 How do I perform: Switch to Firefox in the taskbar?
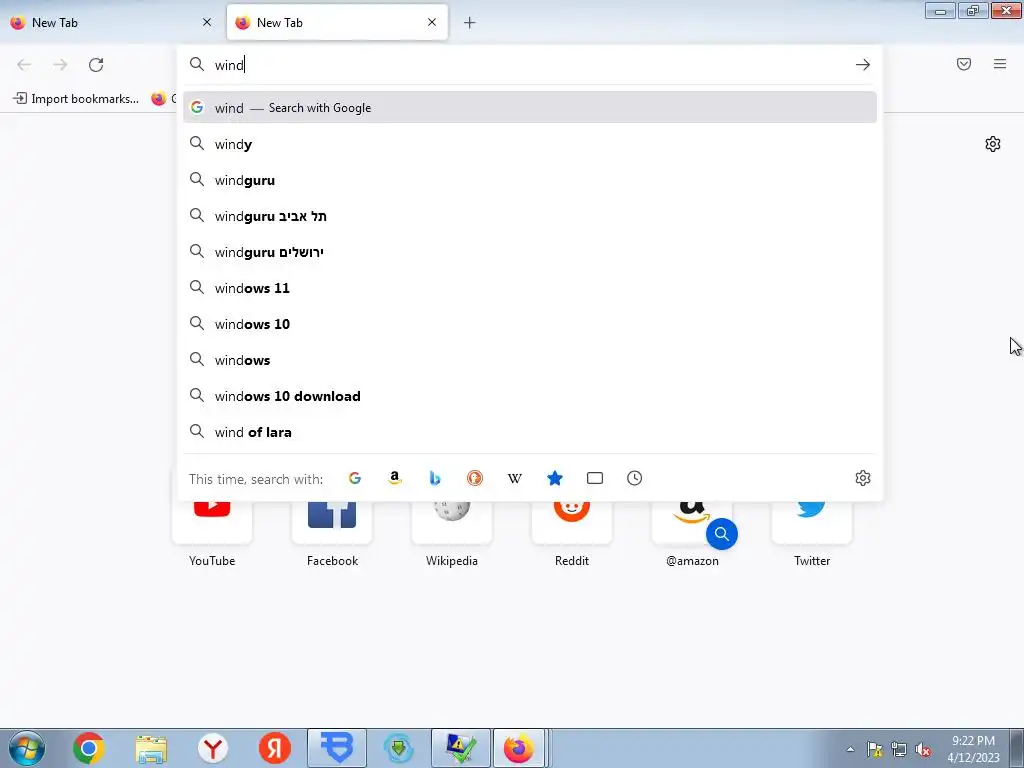(519, 748)
